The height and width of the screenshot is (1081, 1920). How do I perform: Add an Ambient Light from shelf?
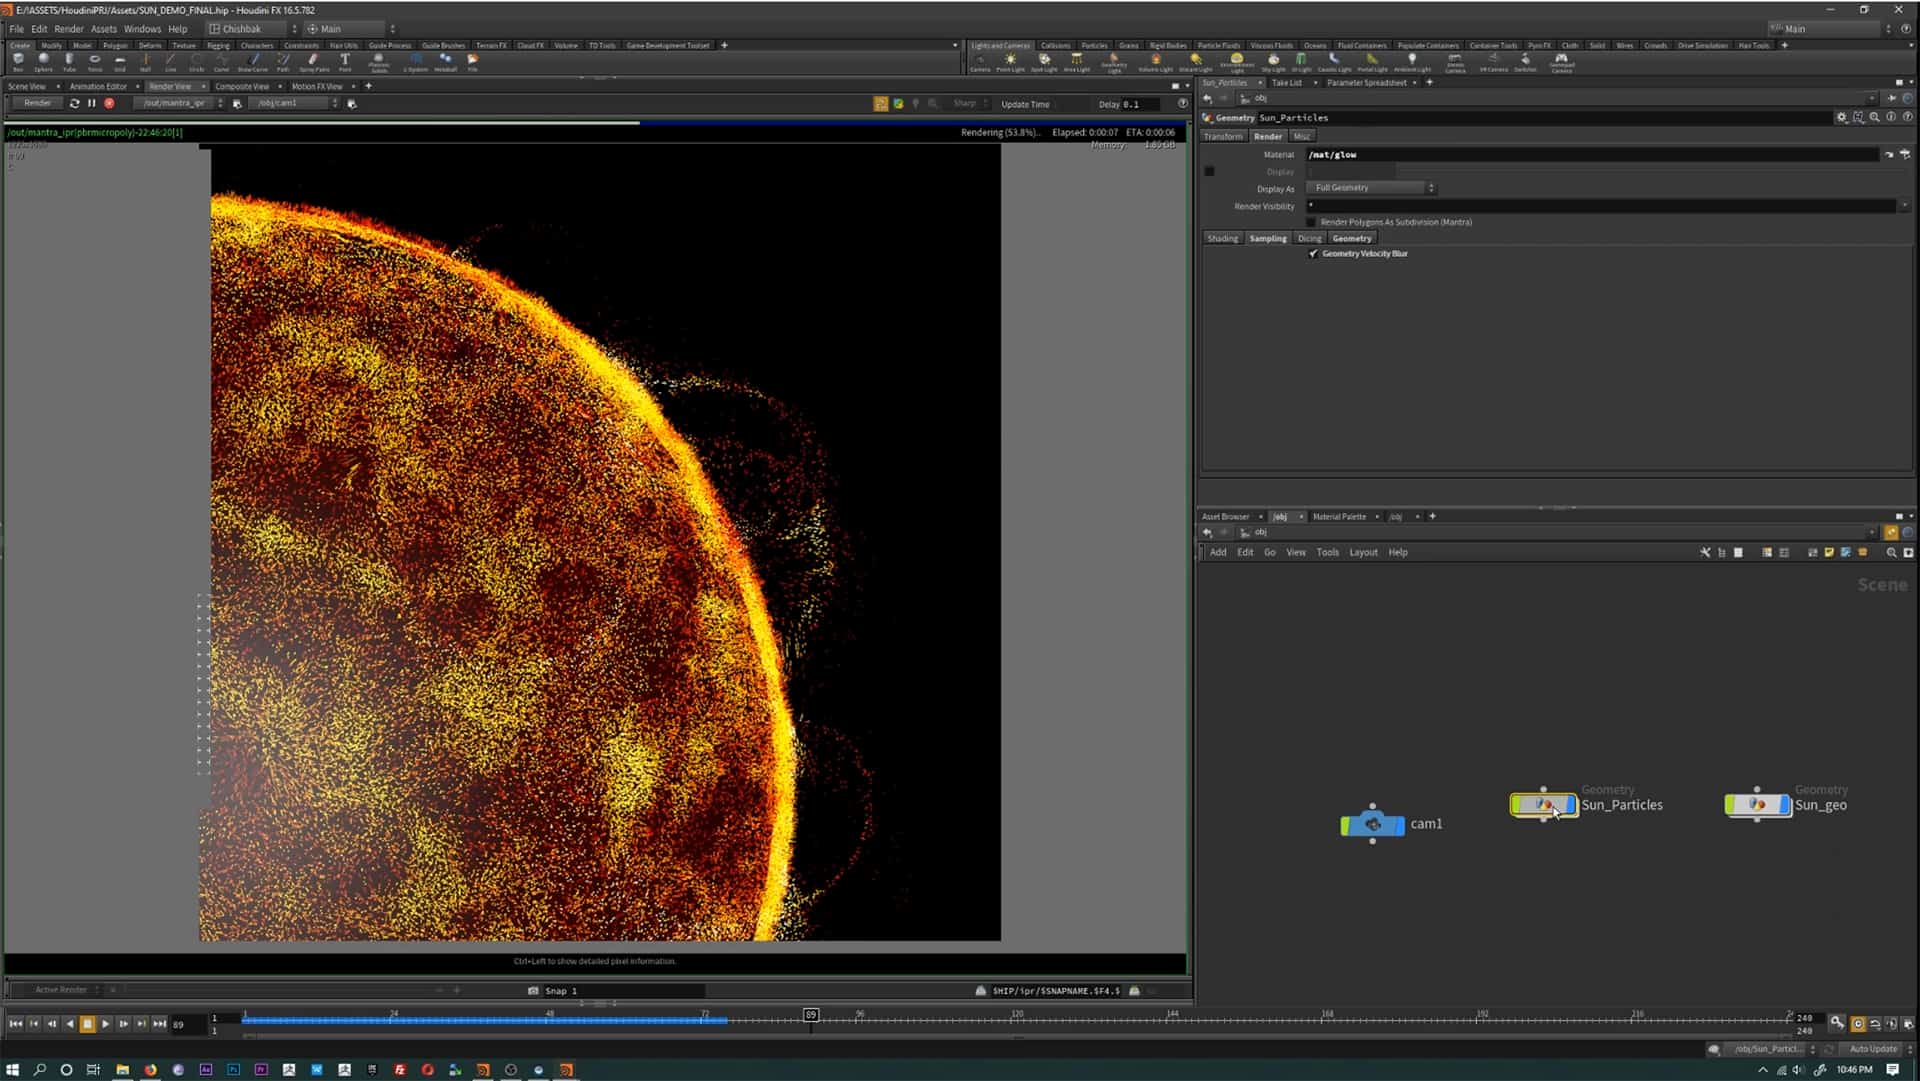pyautogui.click(x=1412, y=63)
